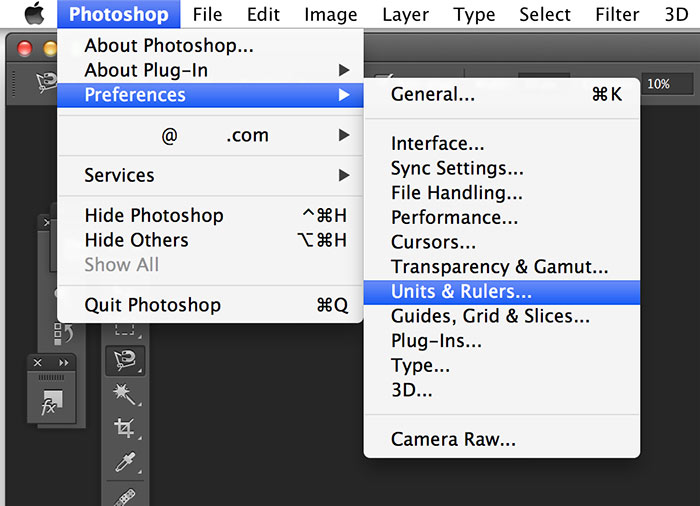Image resolution: width=700 pixels, height=506 pixels.
Task: Select the Magnetic Lasso tool in toolbar
Action: (x=125, y=360)
